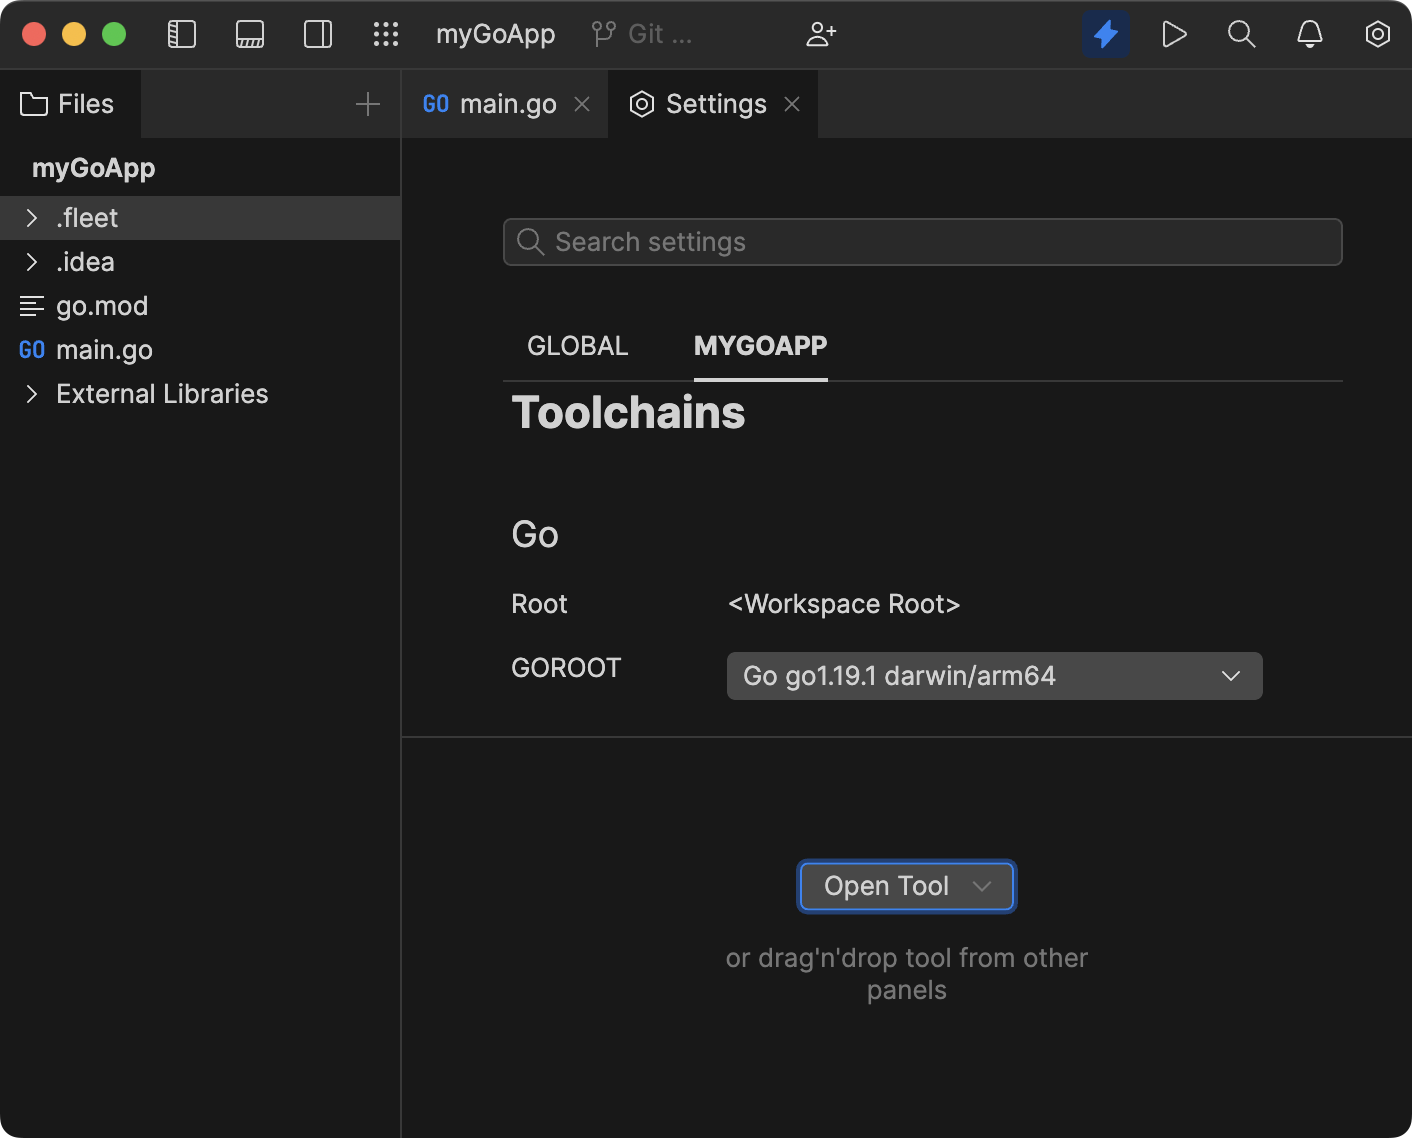1412x1138 pixels.
Task: Expand External Libraries
Action: 32,393
